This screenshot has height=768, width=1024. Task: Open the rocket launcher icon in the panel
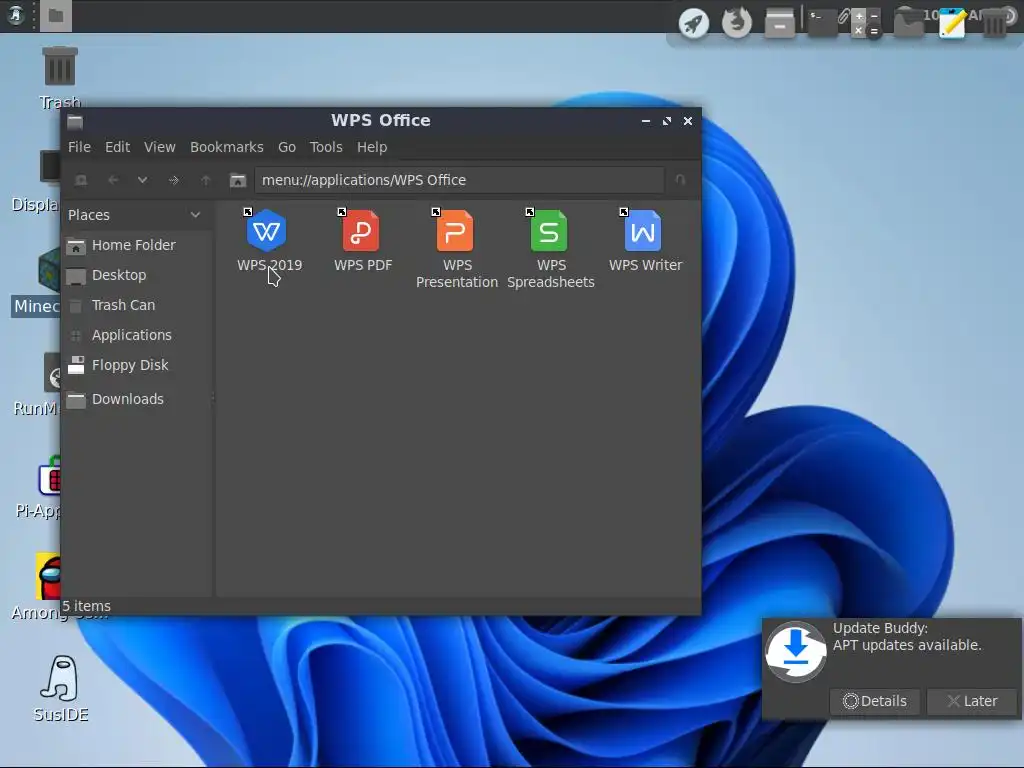tap(694, 24)
